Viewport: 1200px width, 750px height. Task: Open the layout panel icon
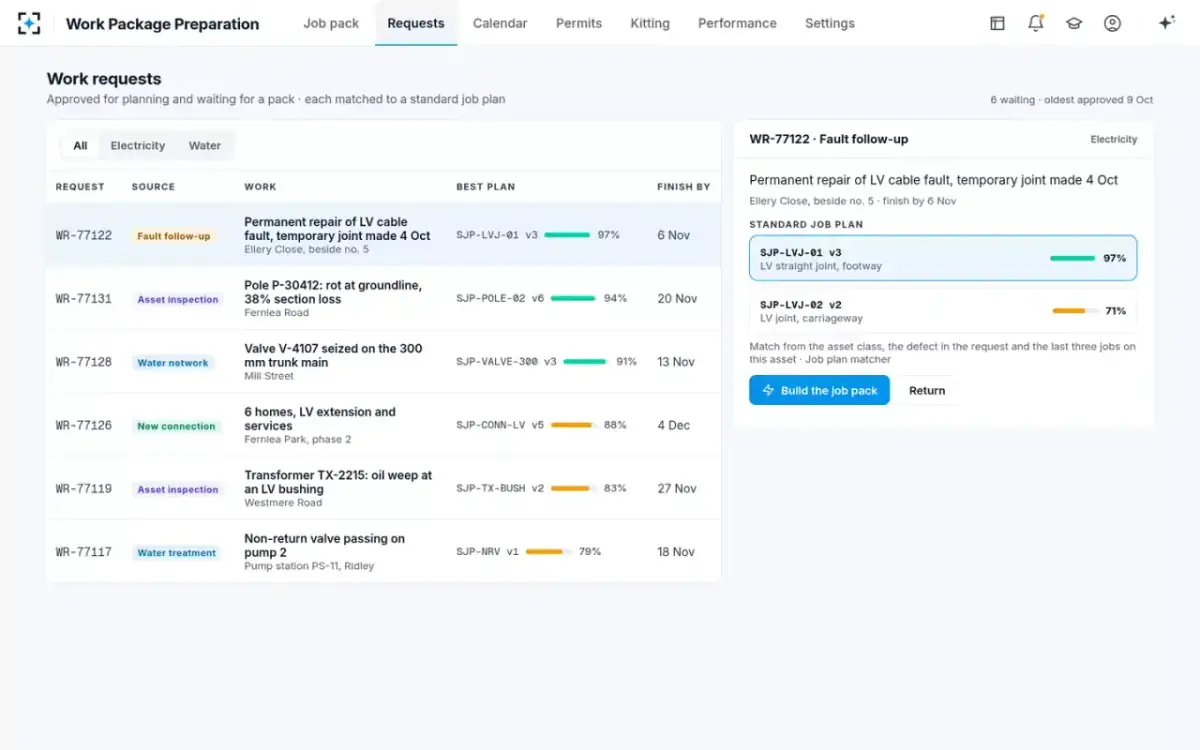997,23
